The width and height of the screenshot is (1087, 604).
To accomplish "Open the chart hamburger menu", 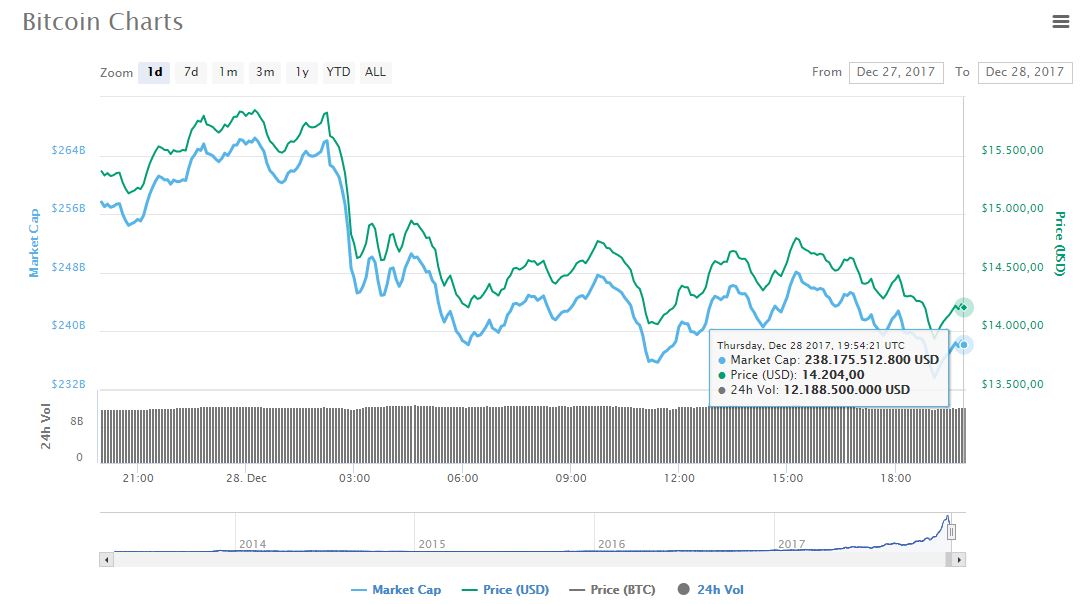I will click(x=1061, y=21).
